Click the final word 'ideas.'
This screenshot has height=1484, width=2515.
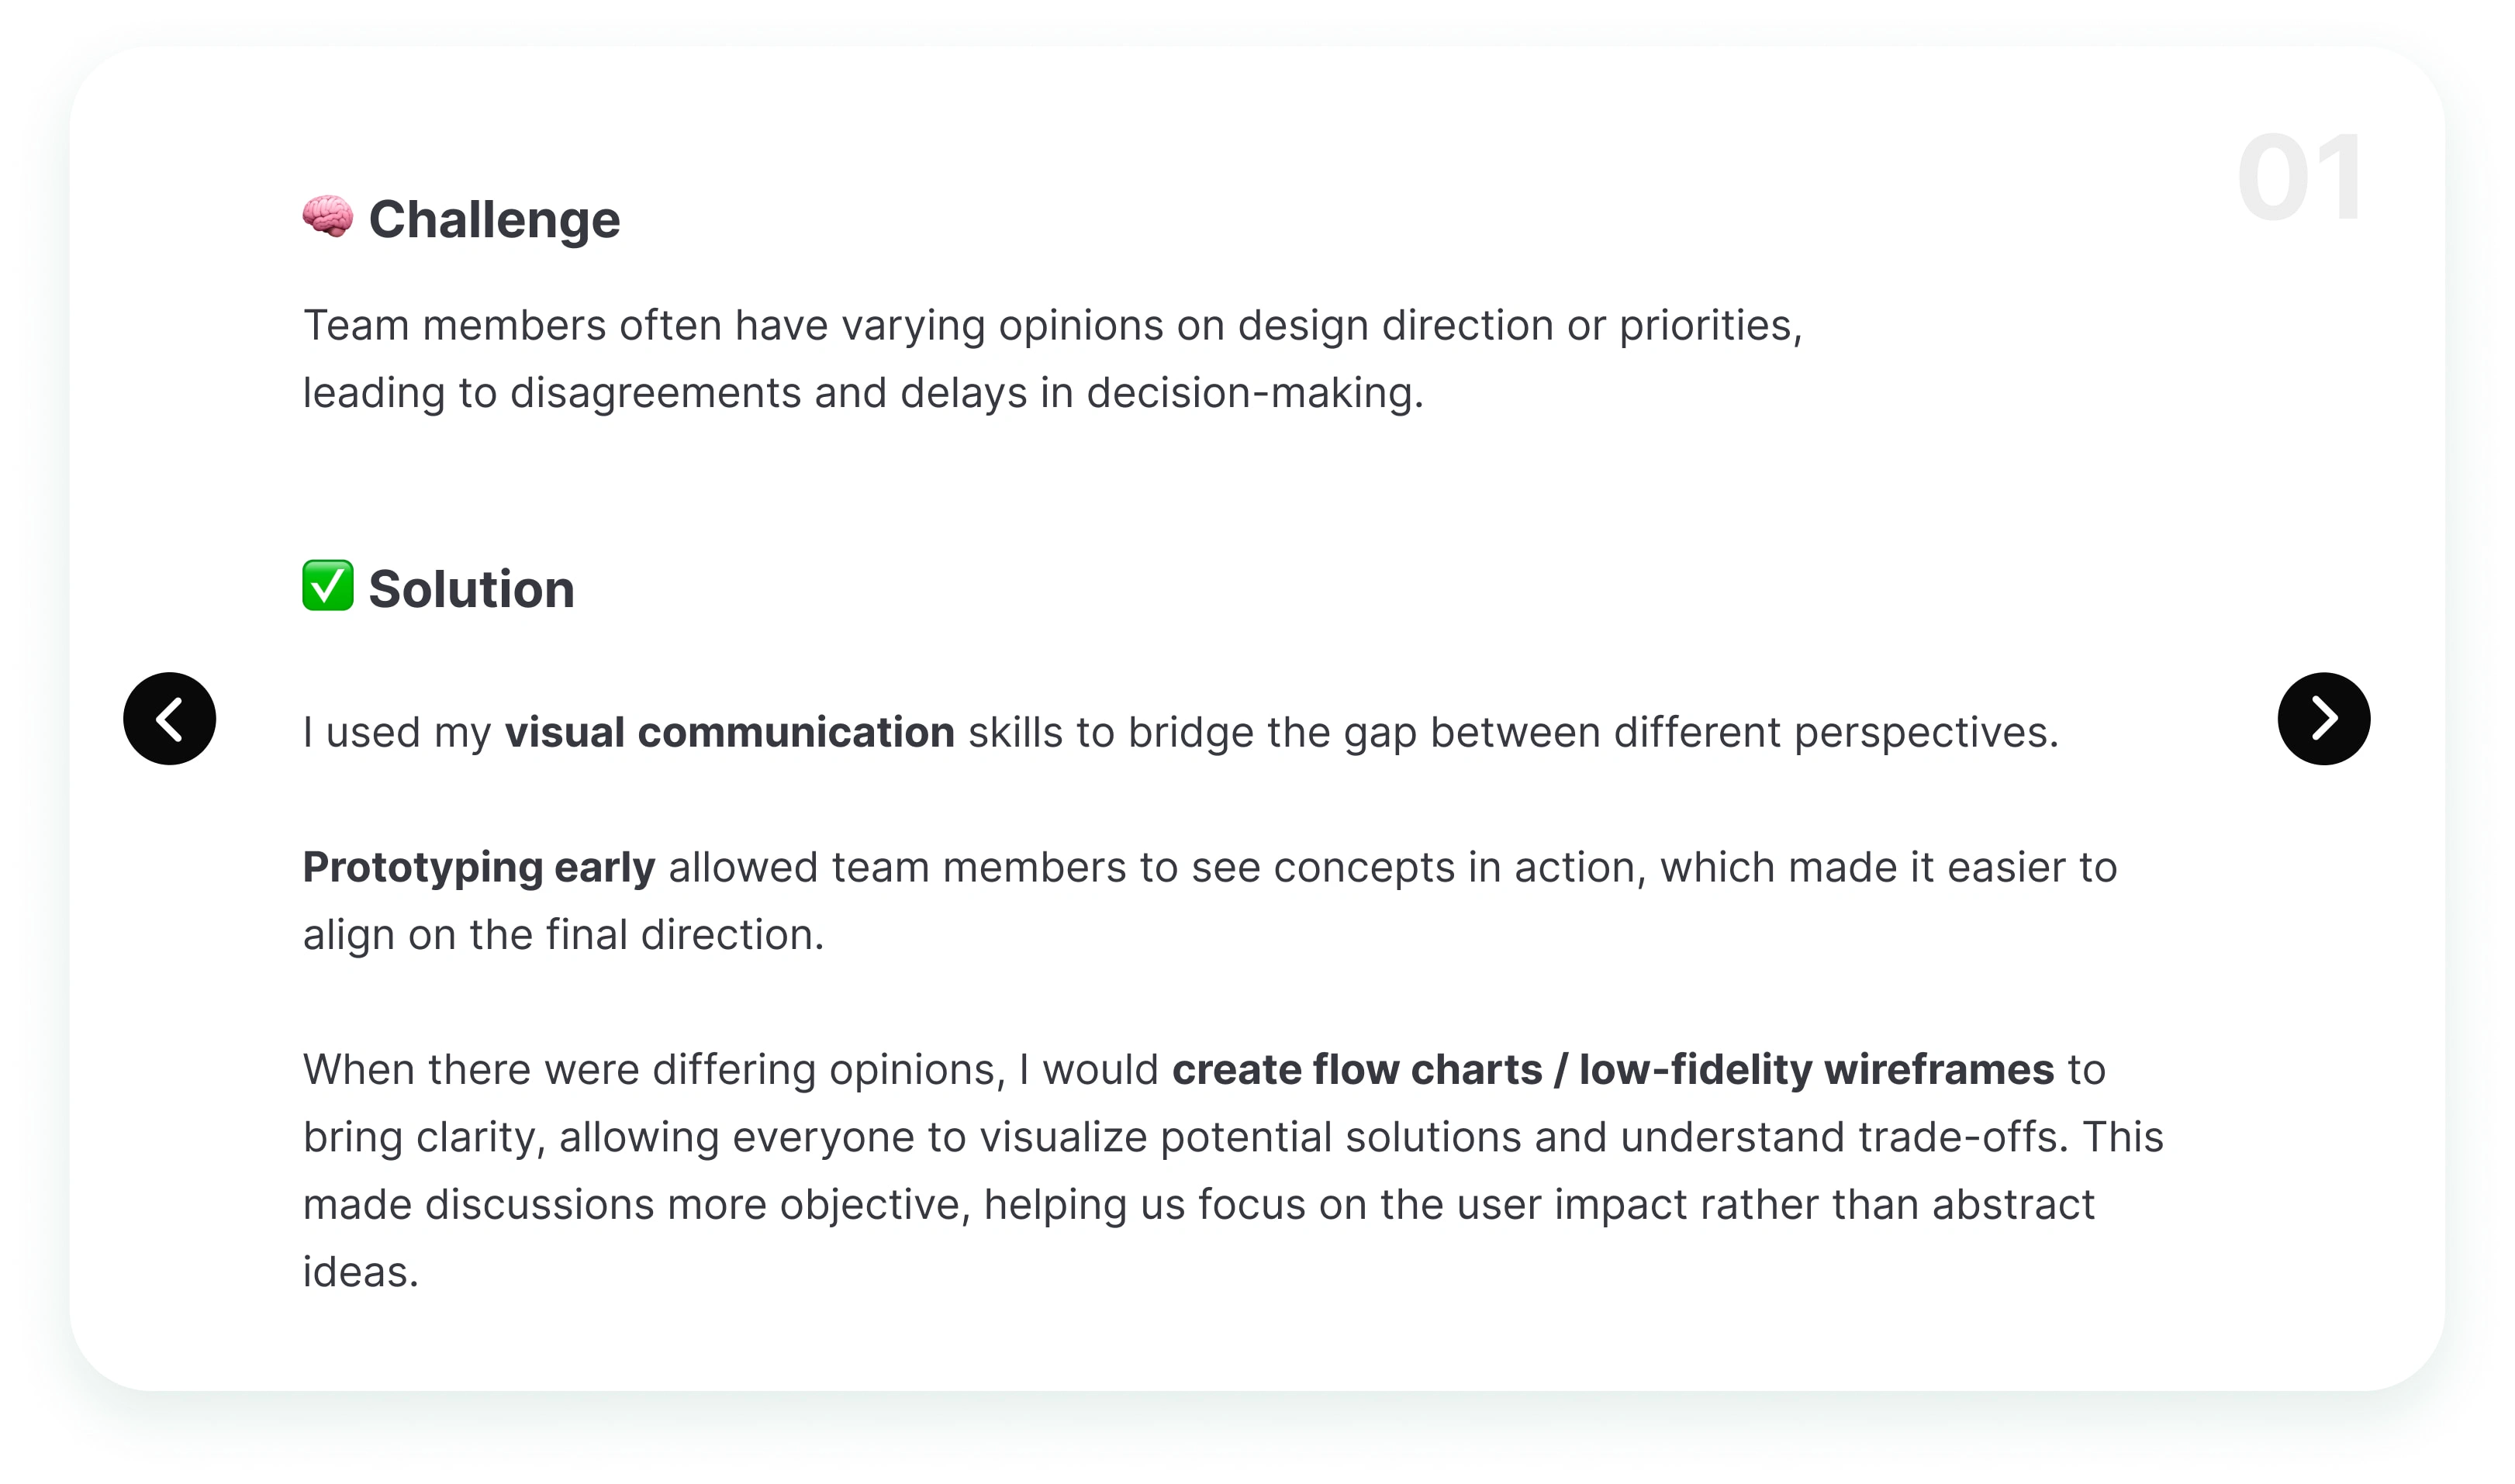point(360,1272)
